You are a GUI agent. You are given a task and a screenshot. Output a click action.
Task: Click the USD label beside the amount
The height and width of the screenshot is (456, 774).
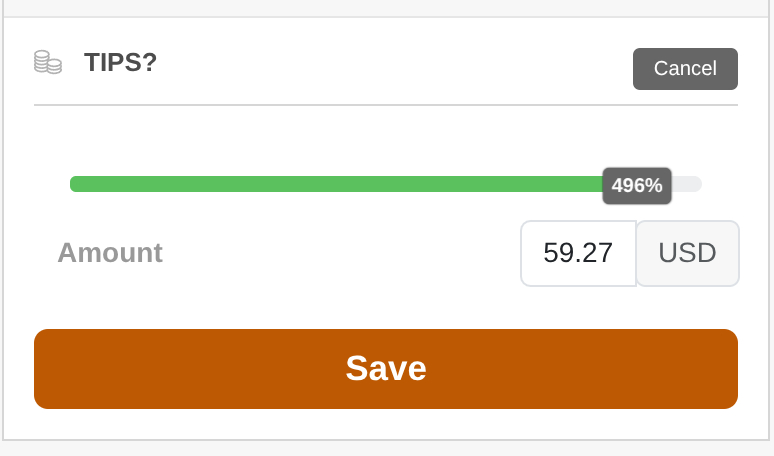point(687,253)
